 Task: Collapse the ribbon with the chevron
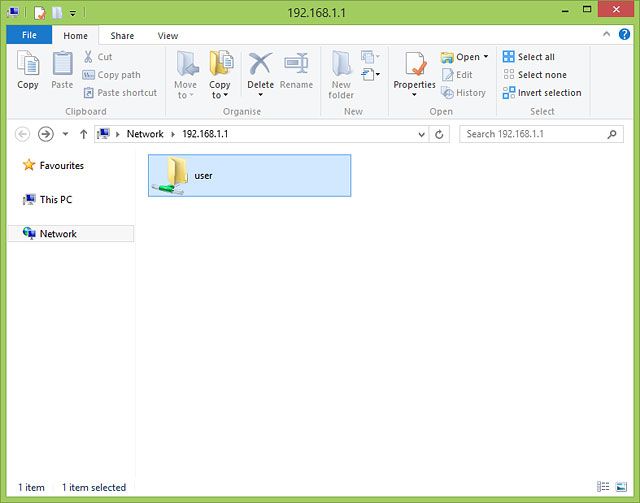click(607, 34)
